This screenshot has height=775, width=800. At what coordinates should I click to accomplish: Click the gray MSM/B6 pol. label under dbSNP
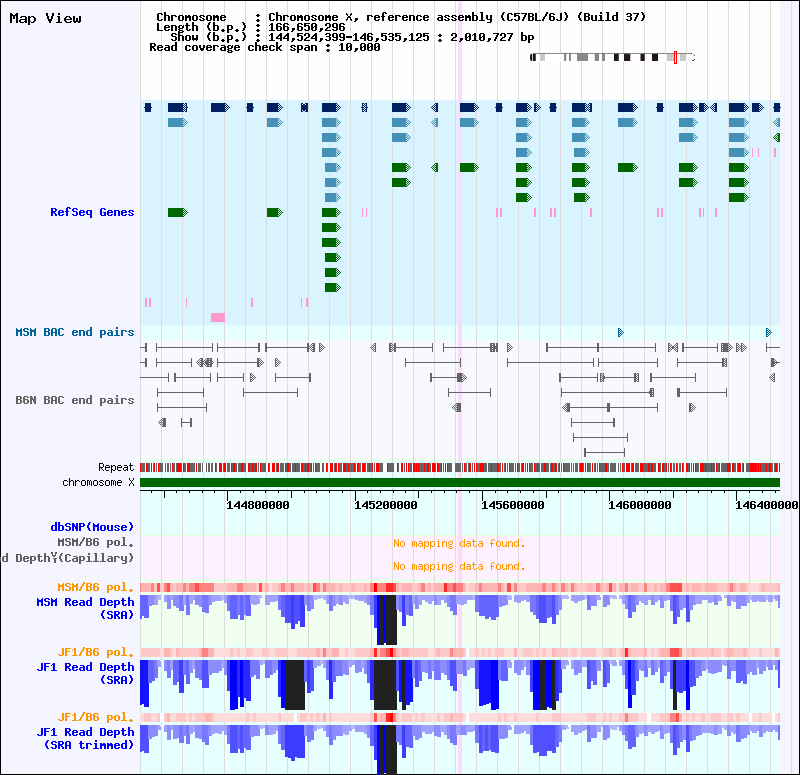95,542
